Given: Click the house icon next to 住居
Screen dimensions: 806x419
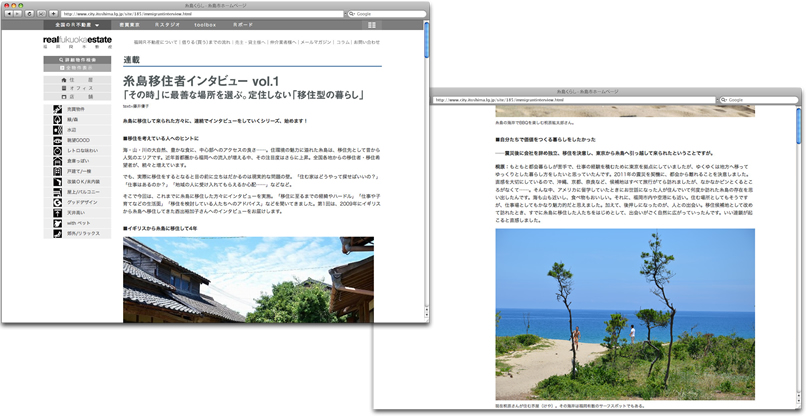Looking at the screenshot, I should pyautogui.click(x=64, y=80).
